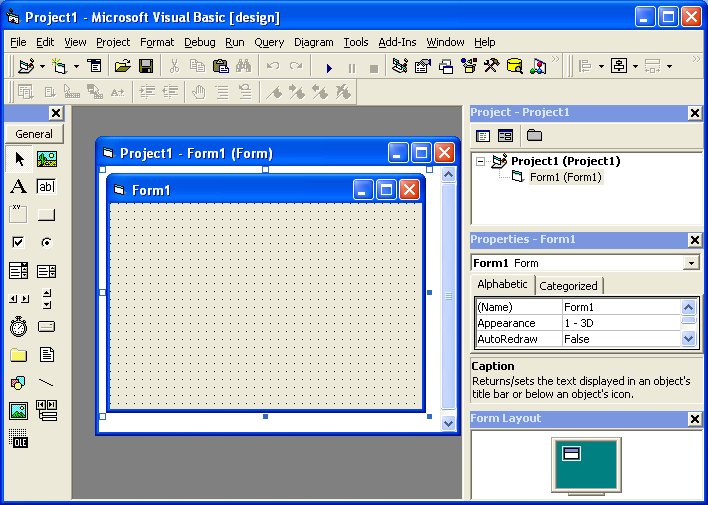The width and height of the screenshot is (708, 505).
Task: Open the File menu
Action: [18, 42]
